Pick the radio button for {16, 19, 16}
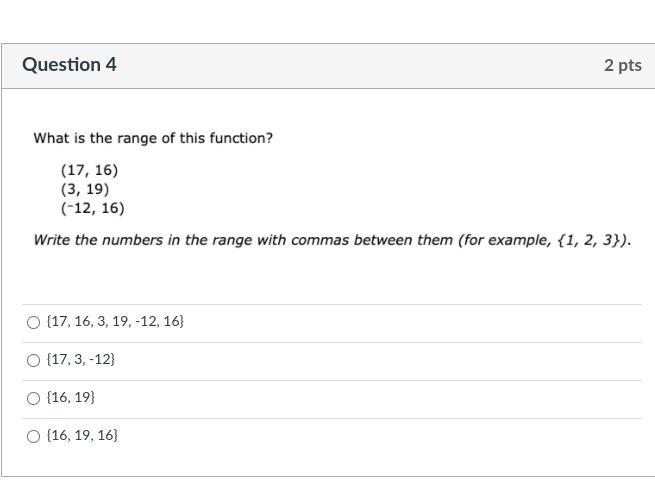This screenshot has height=499, width=655. [x=33, y=436]
